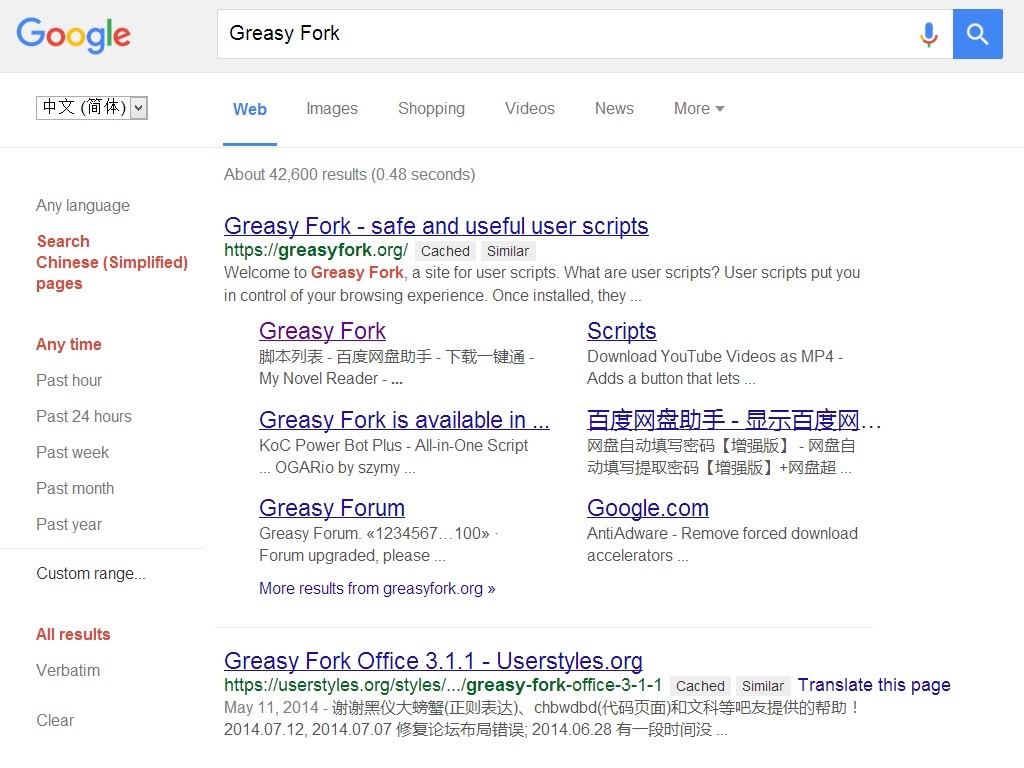Expand the More search options menu
The image size is (1024, 768).
click(x=698, y=109)
